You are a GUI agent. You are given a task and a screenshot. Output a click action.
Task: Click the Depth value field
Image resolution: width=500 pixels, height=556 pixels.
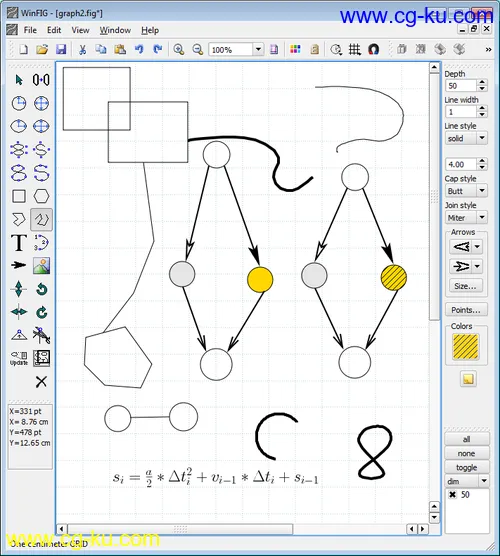461,85
